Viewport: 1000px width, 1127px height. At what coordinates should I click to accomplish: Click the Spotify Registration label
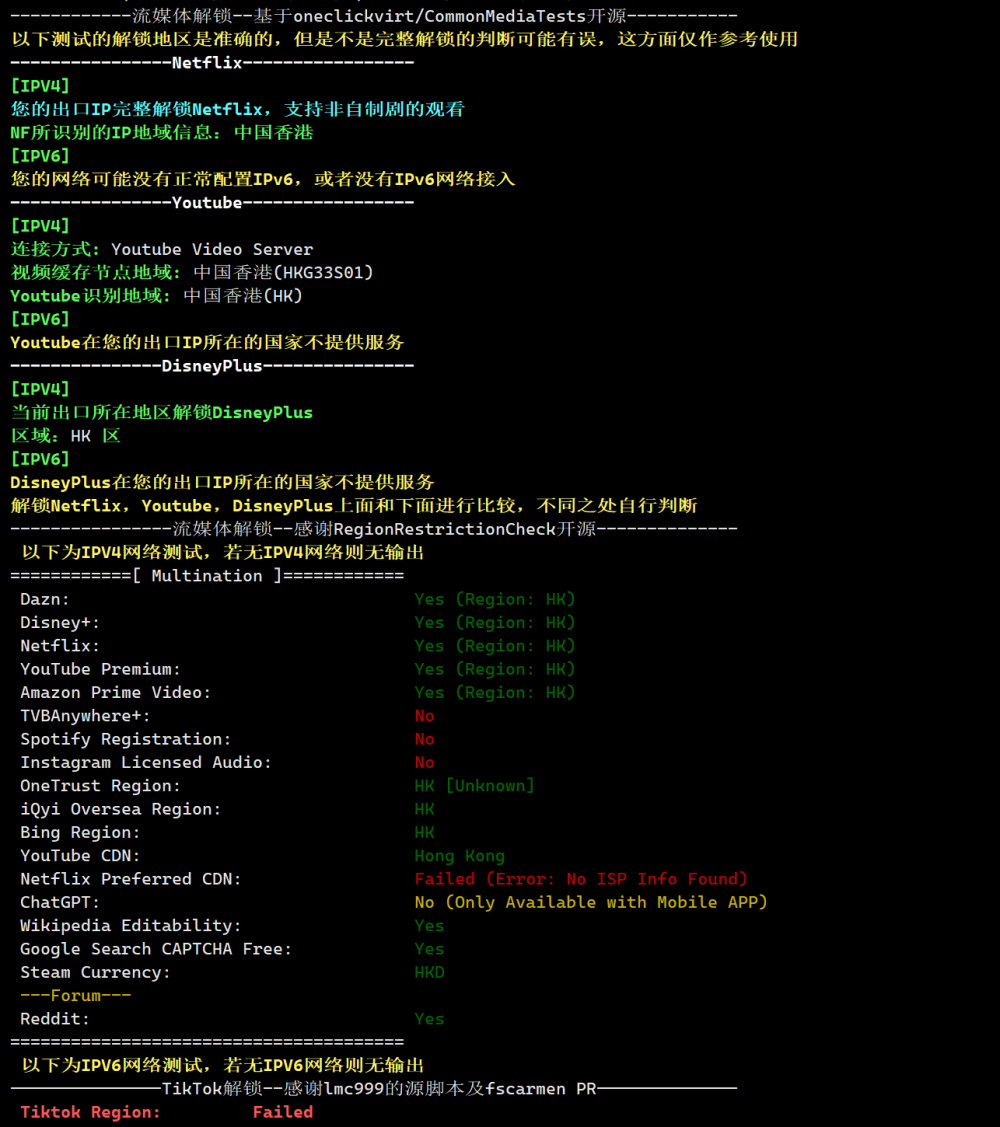coord(125,739)
